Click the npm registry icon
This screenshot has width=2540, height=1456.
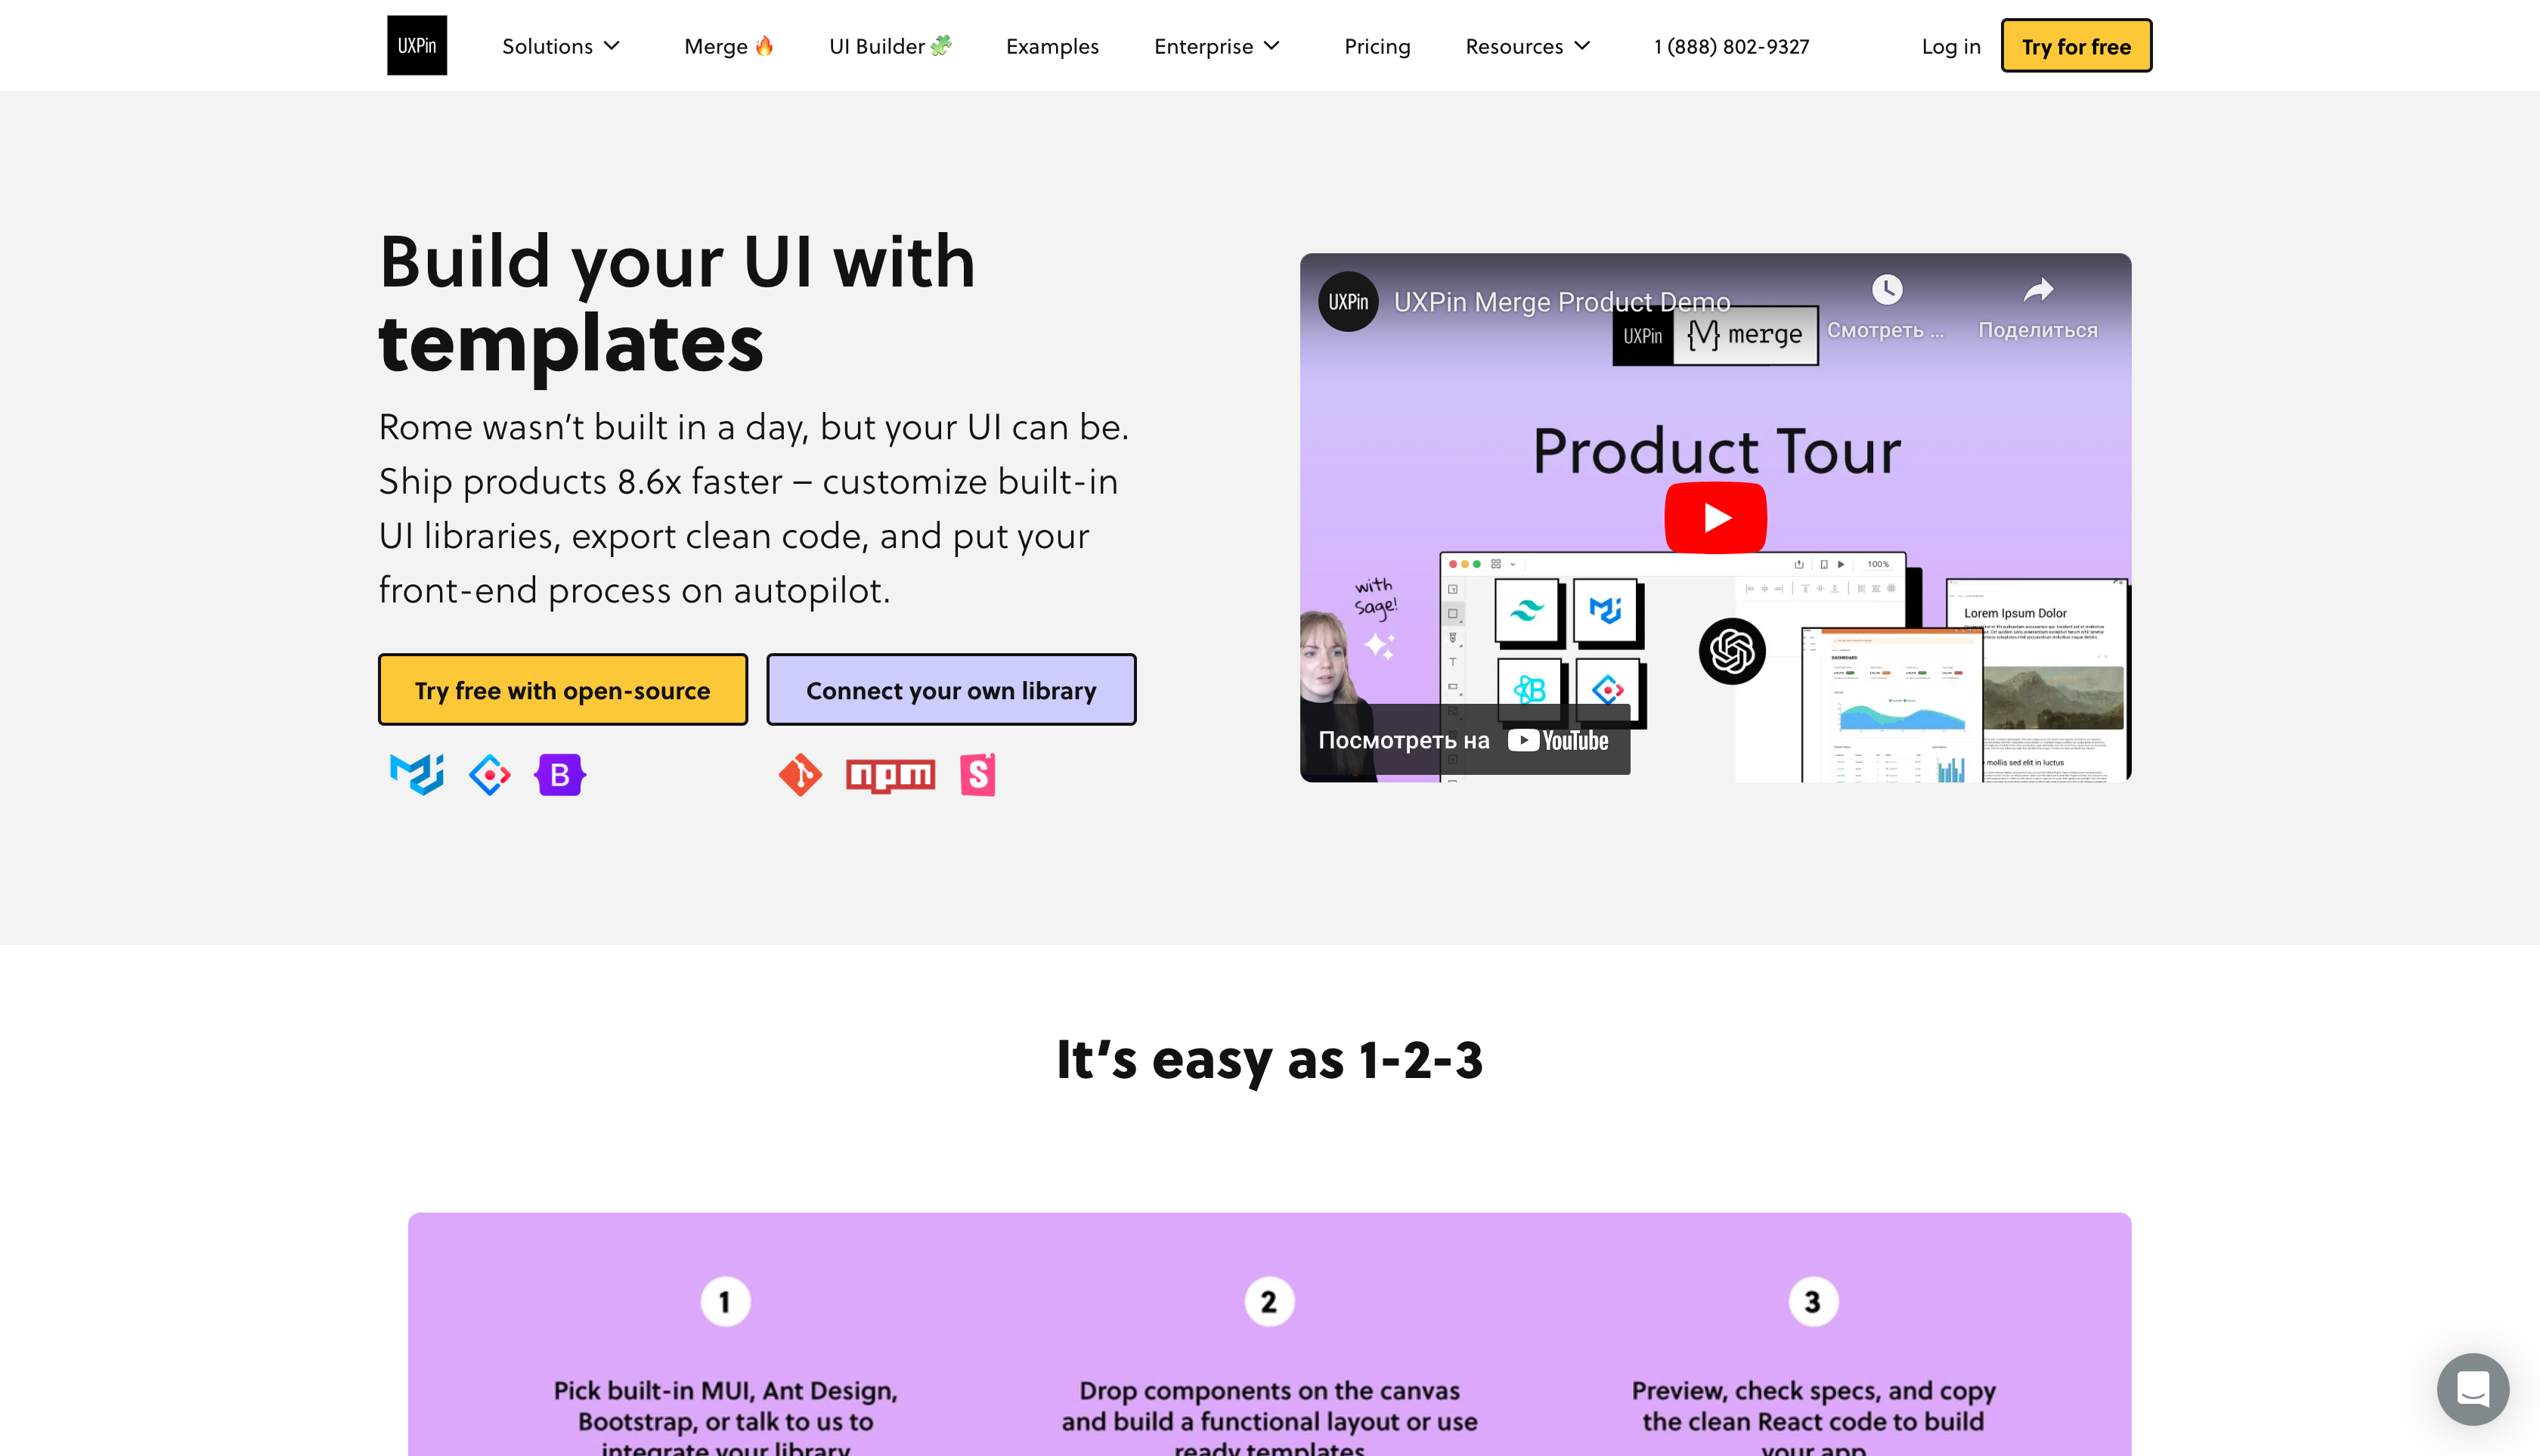click(890, 774)
